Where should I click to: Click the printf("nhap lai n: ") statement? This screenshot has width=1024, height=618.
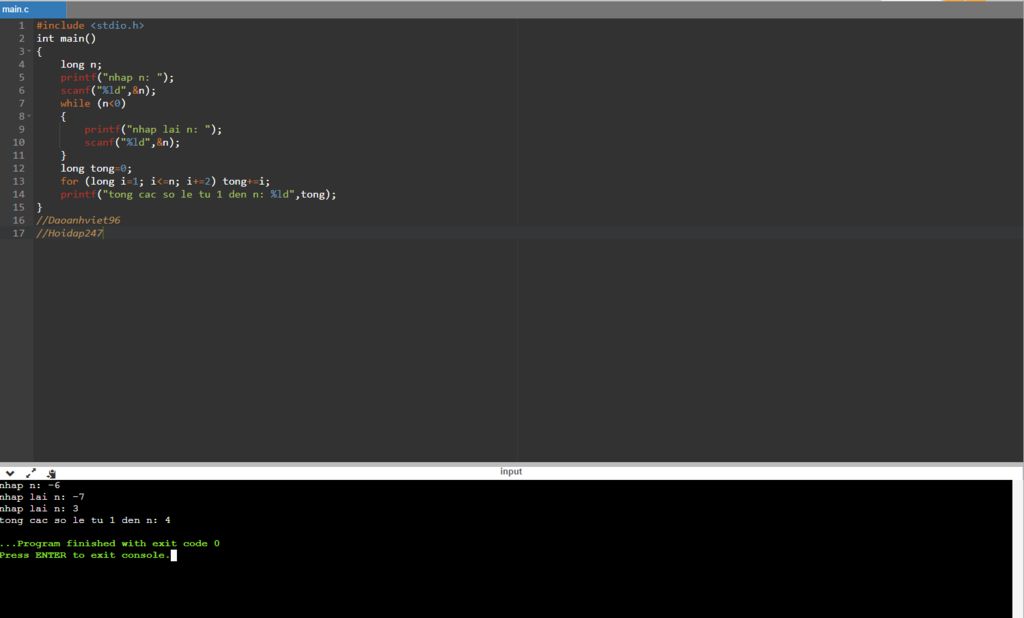[153, 129]
